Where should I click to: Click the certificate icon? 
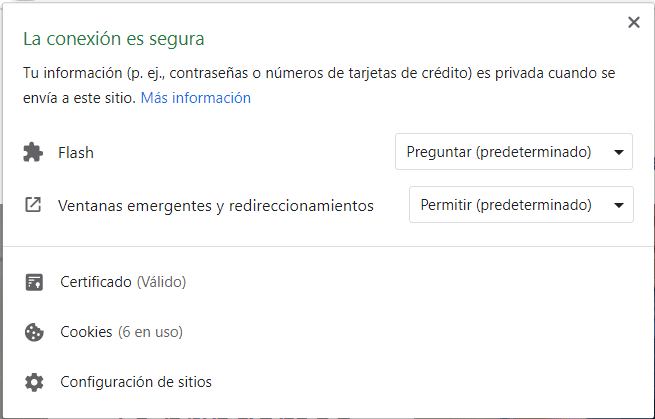click(x=34, y=282)
